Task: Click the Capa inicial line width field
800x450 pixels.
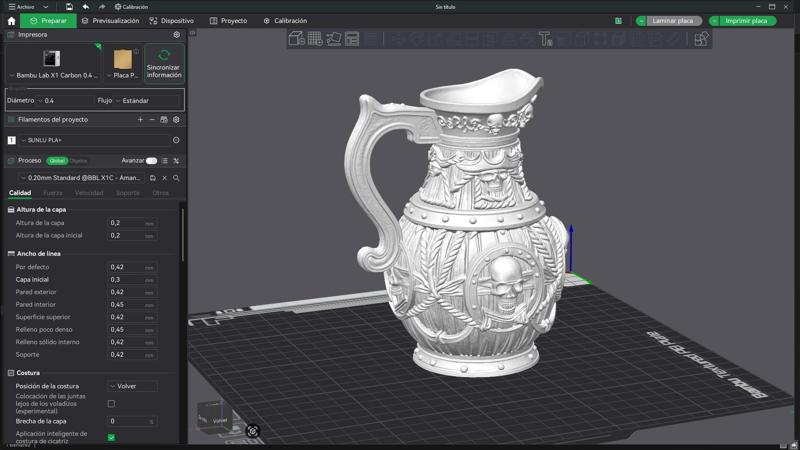Action: [x=132, y=280]
